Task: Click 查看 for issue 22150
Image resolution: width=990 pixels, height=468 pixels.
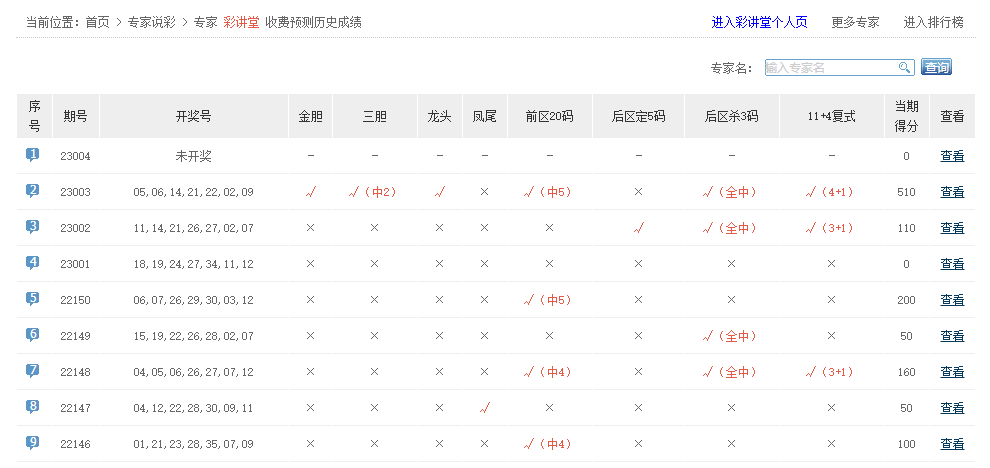Action: coord(952,300)
